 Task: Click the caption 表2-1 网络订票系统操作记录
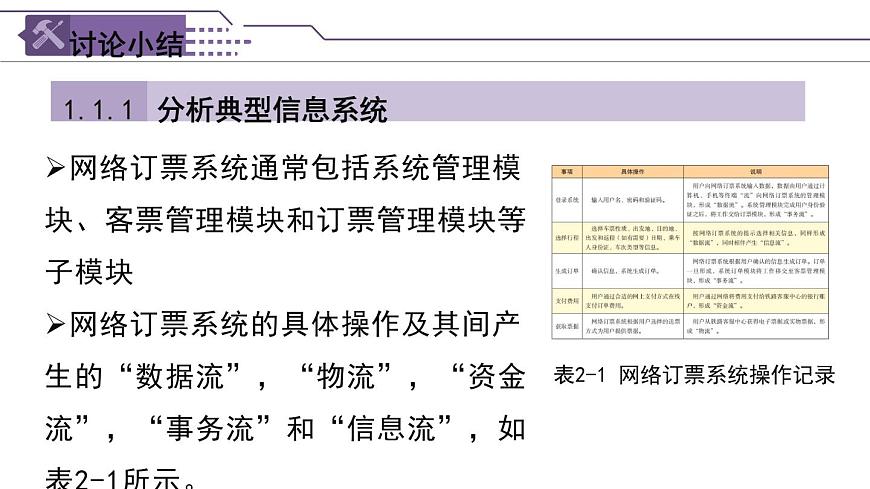[x=694, y=375]
